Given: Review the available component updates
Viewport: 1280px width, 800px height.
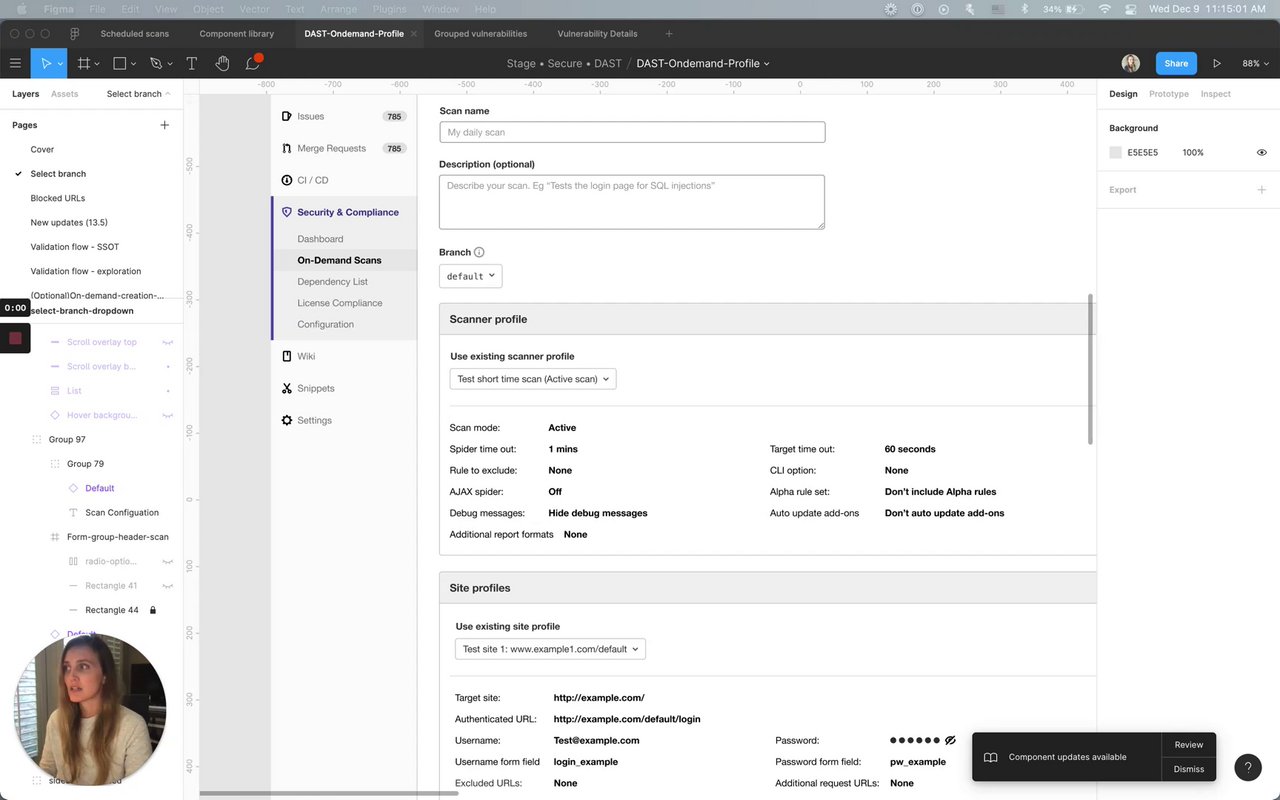Looking at the screenshot, I should [x=1189, y=745].
